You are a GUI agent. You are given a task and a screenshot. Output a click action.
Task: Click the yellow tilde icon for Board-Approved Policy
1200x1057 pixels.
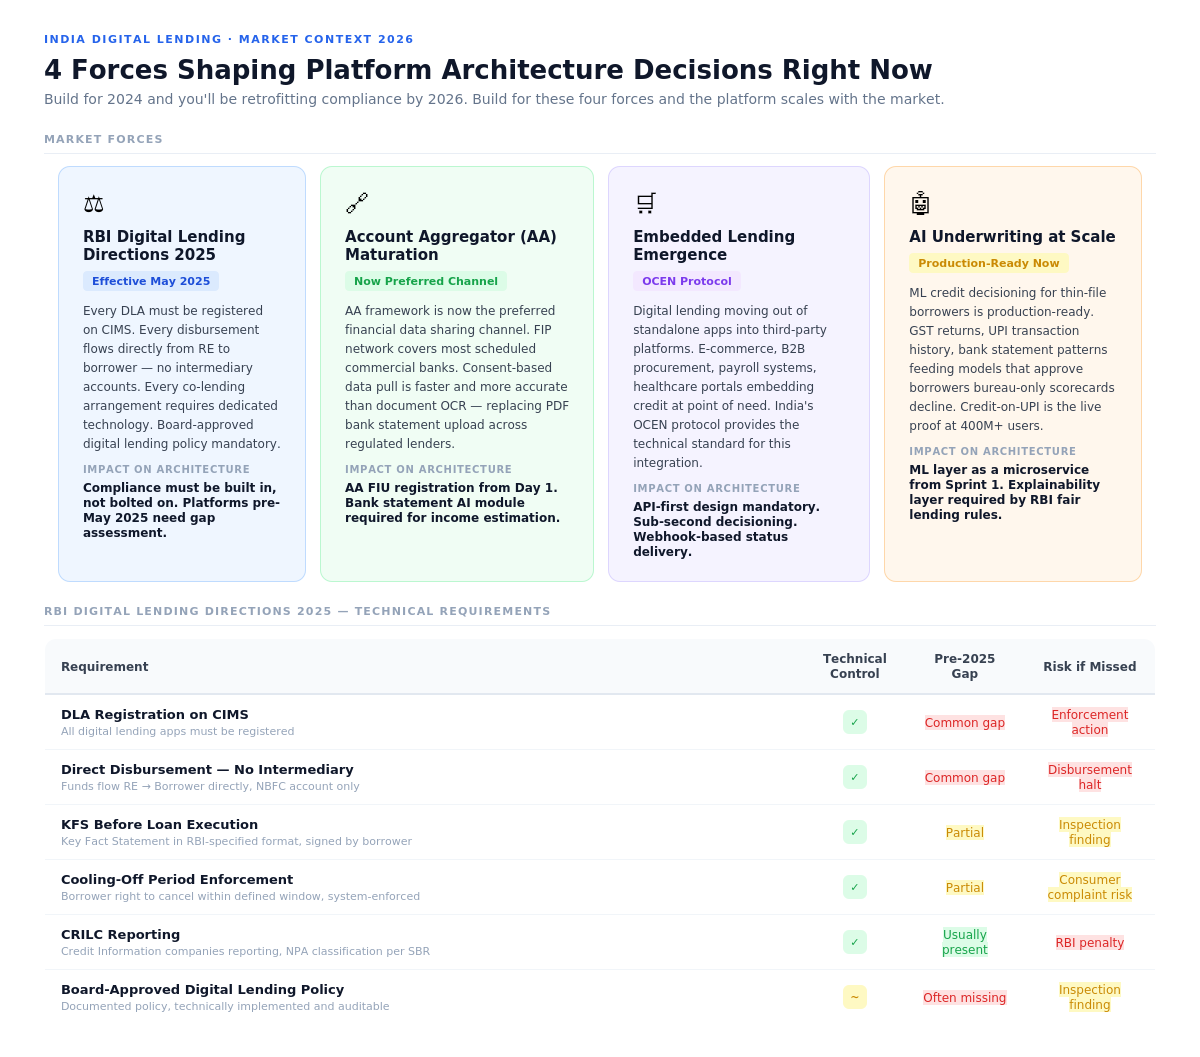(855, 997)
